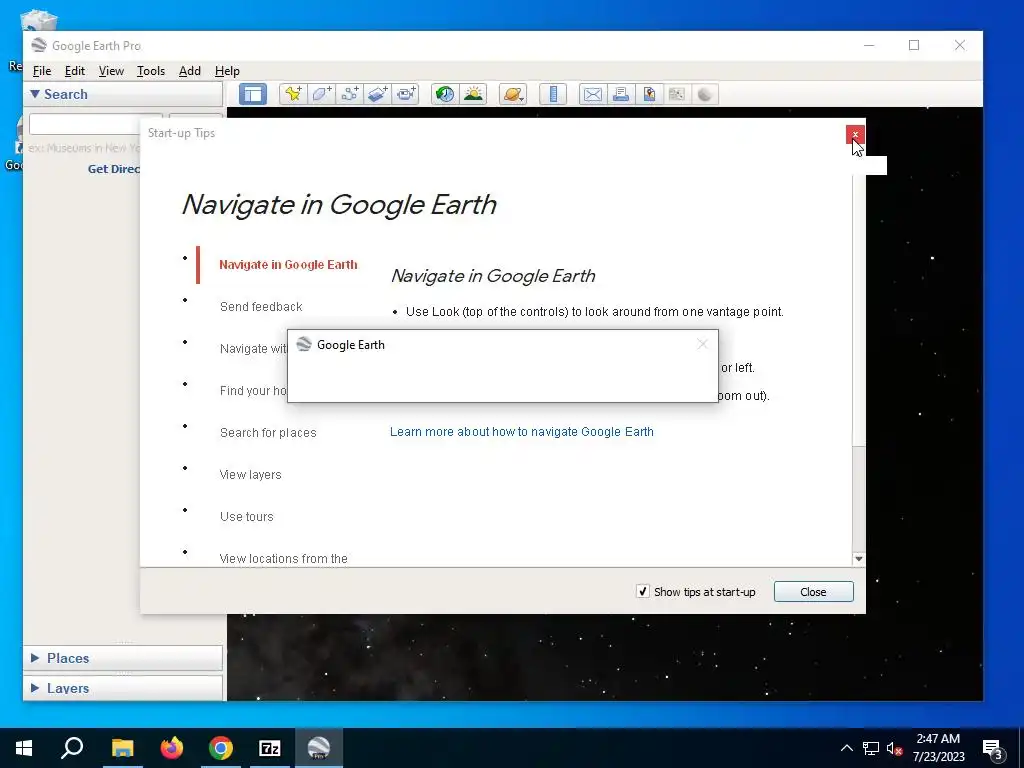This screenshot has width=1024, height=768.
Task: Open the Windows Start menu
Action: coord(24,748)
